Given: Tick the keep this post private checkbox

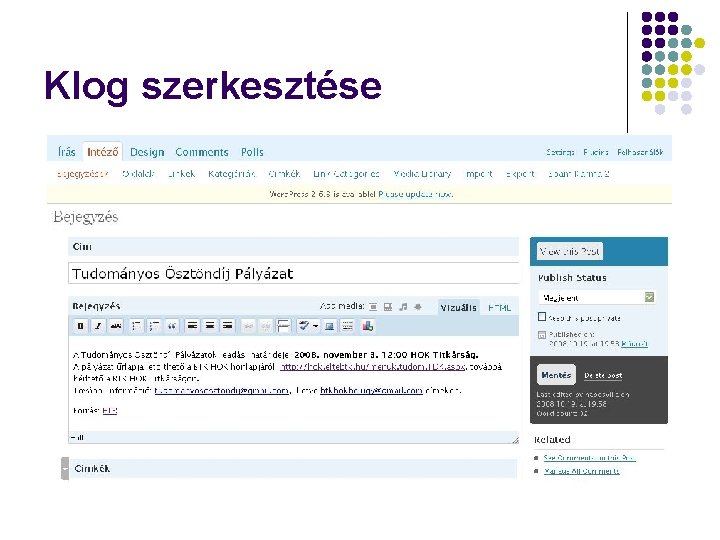Looking at the screenshot, I should coord(542,317).
